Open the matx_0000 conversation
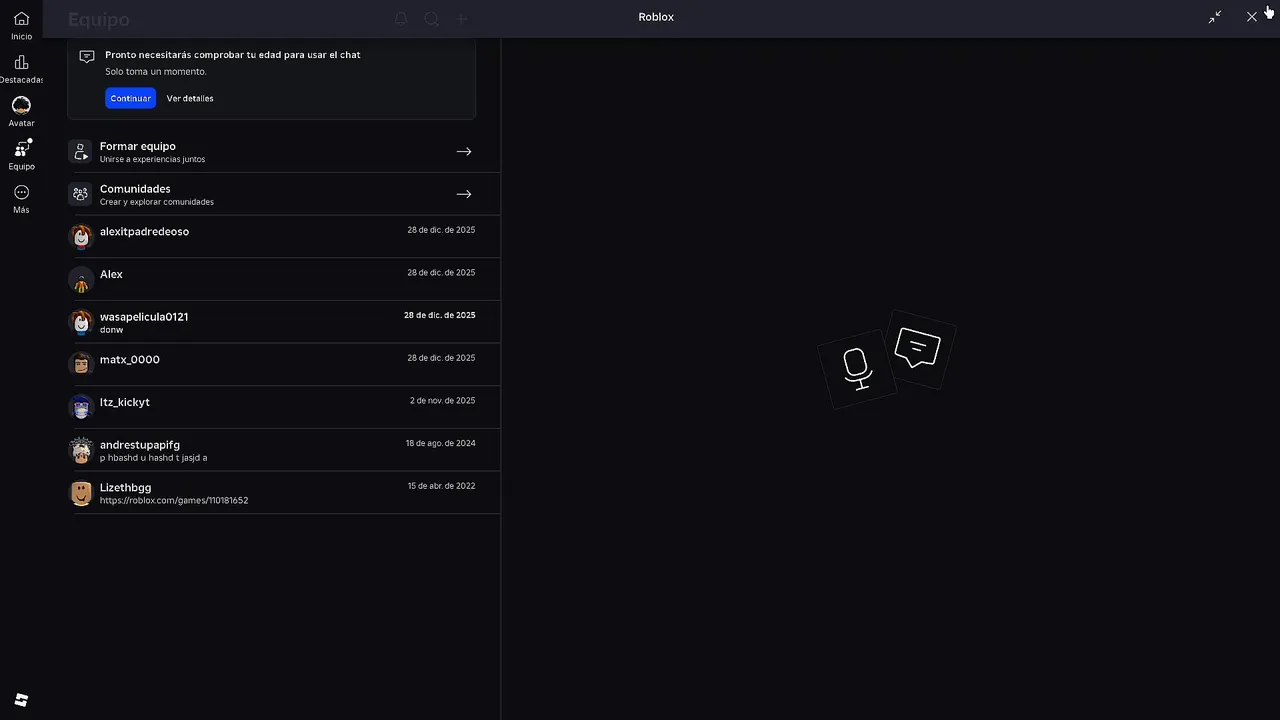Image resolution: width=1280 pixels, height=720 pixels. point(284,364)
